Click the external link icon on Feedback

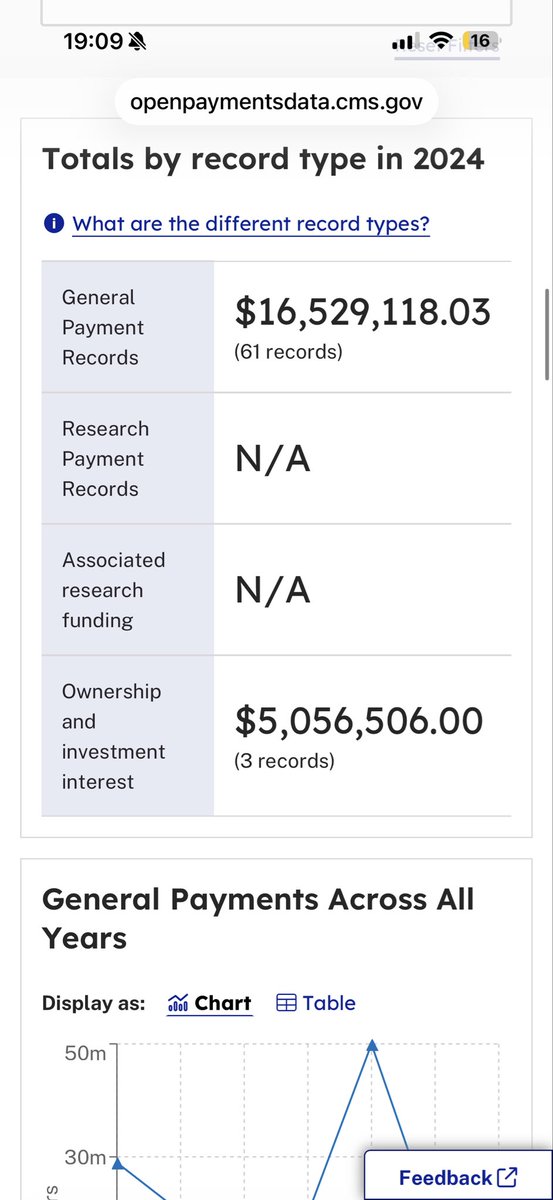pyautogui.click(x=508, y=1177)
